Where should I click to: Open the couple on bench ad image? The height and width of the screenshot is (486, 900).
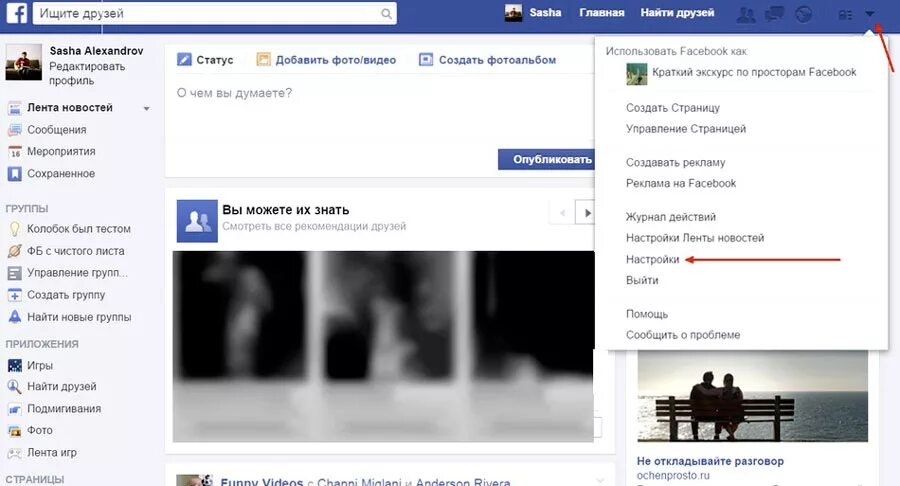[752, 396]
